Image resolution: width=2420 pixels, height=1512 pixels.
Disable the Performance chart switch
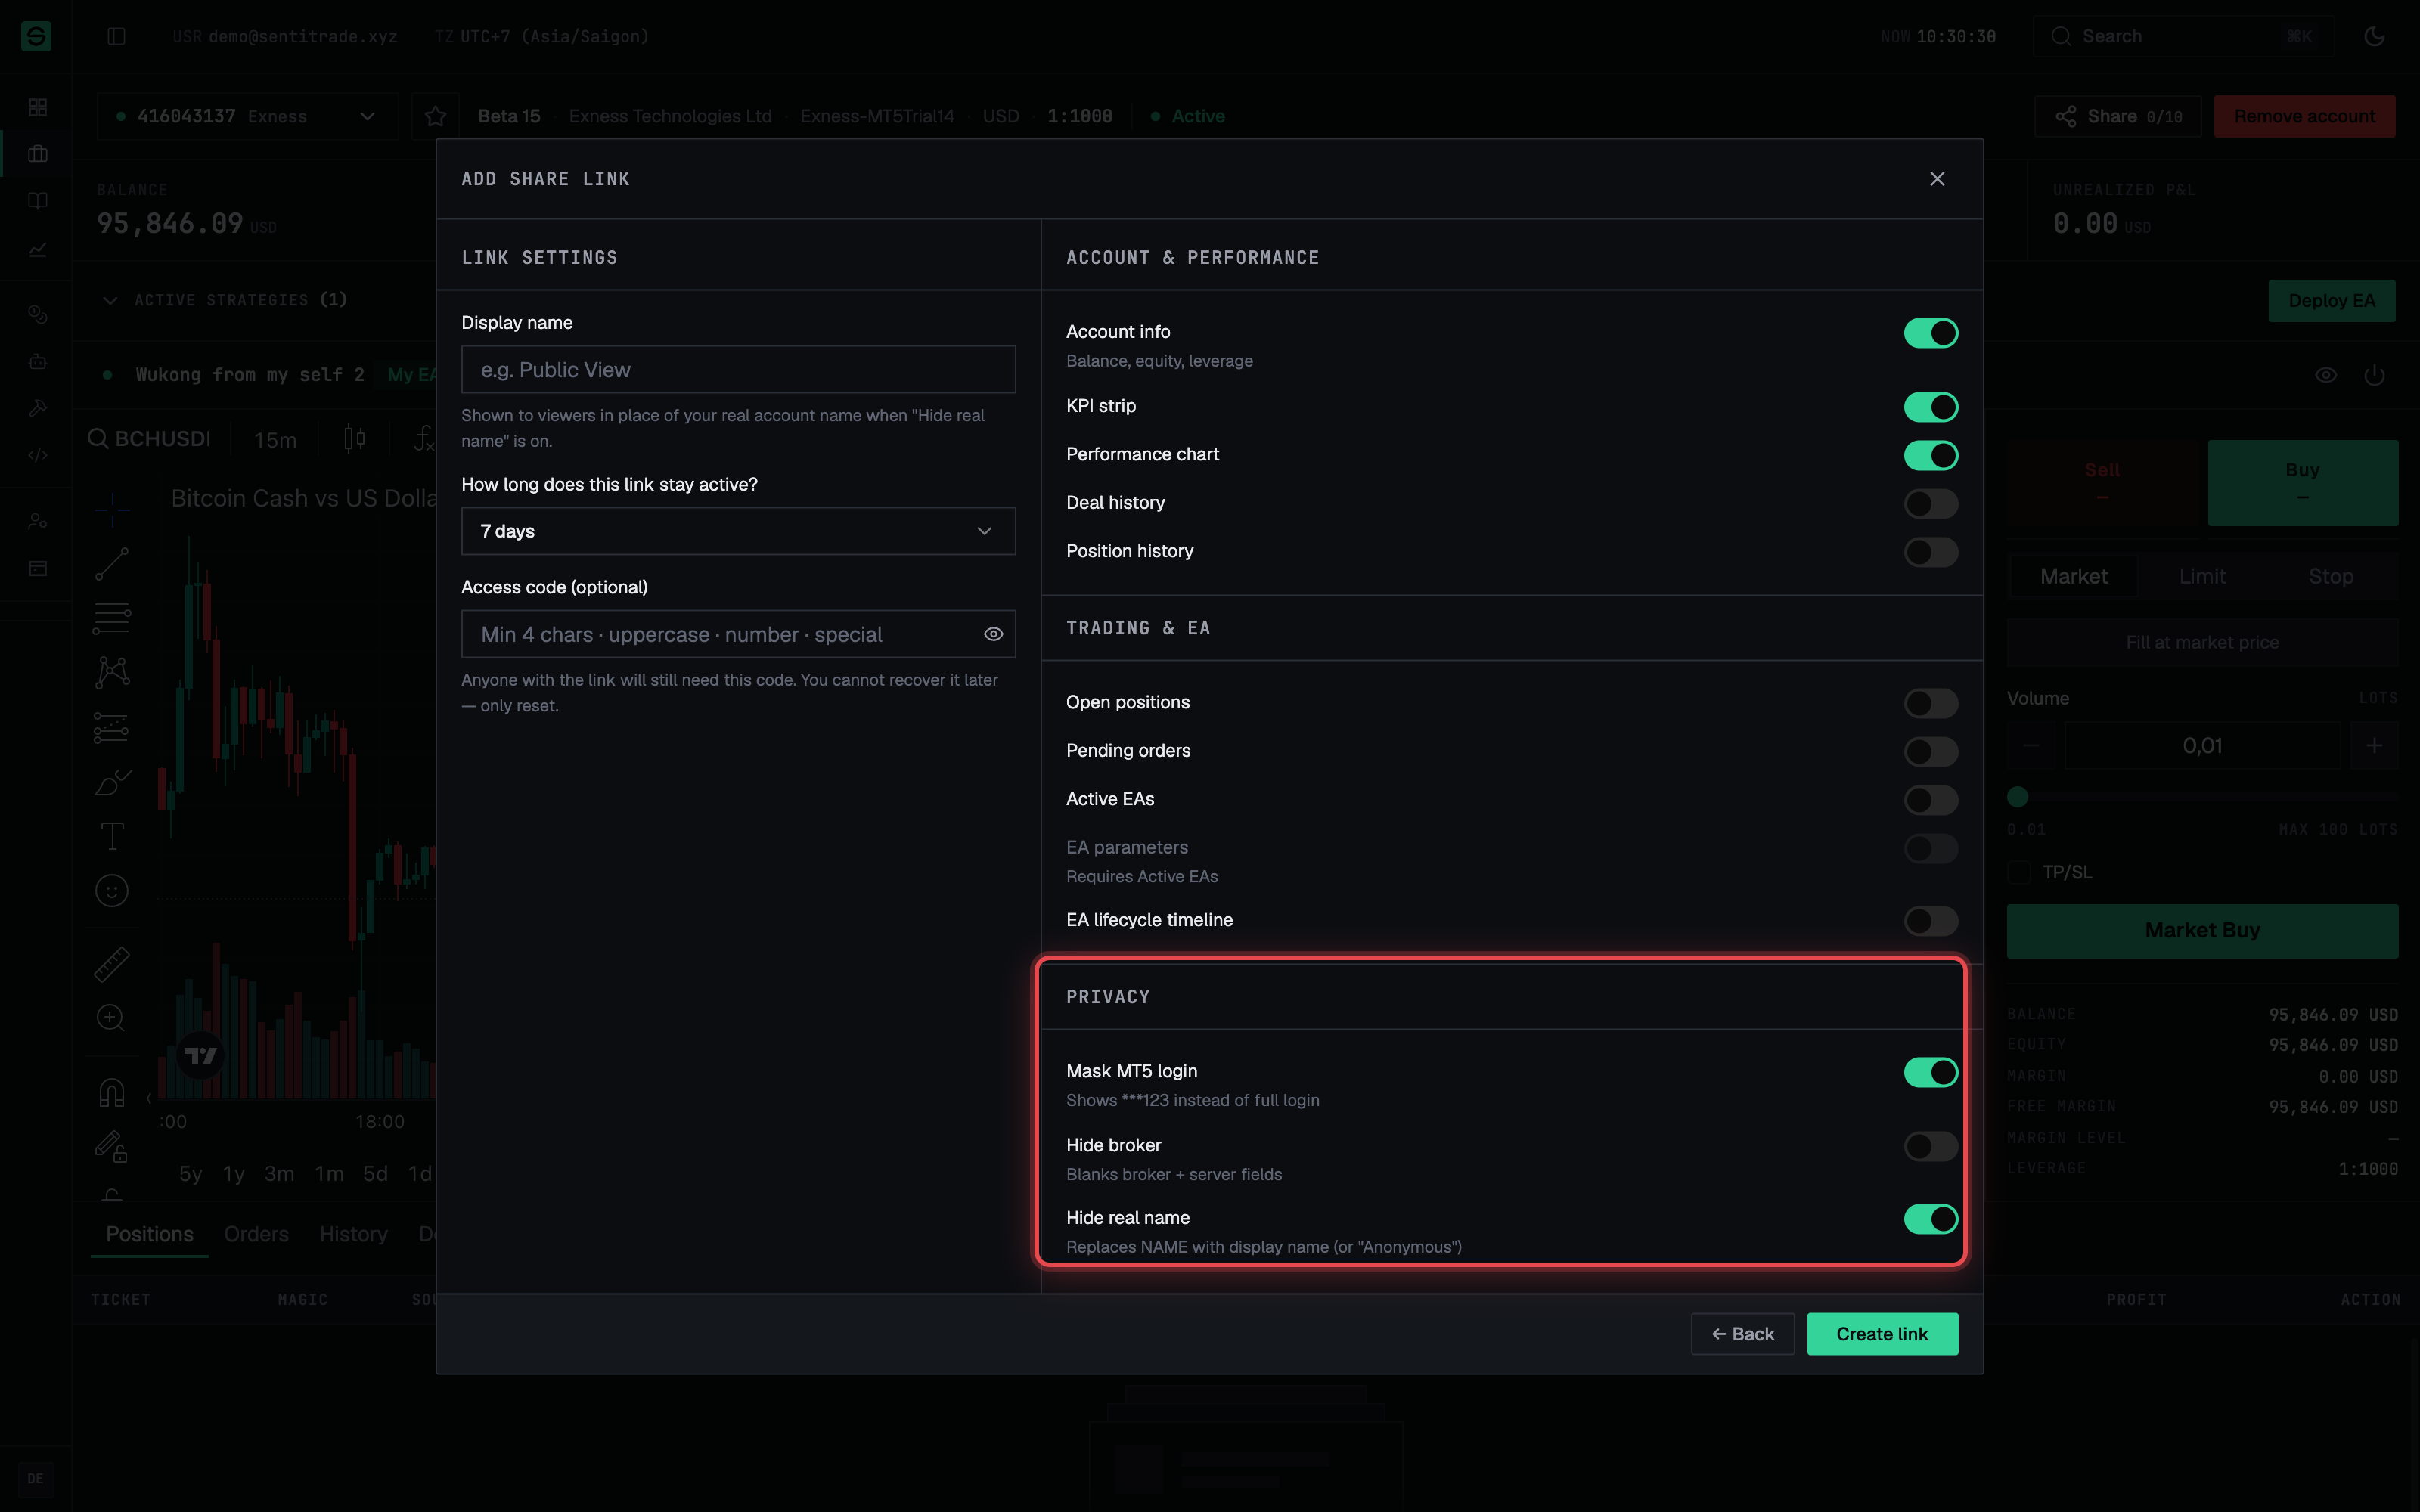pyautogui.click(x=1930, y=455)
